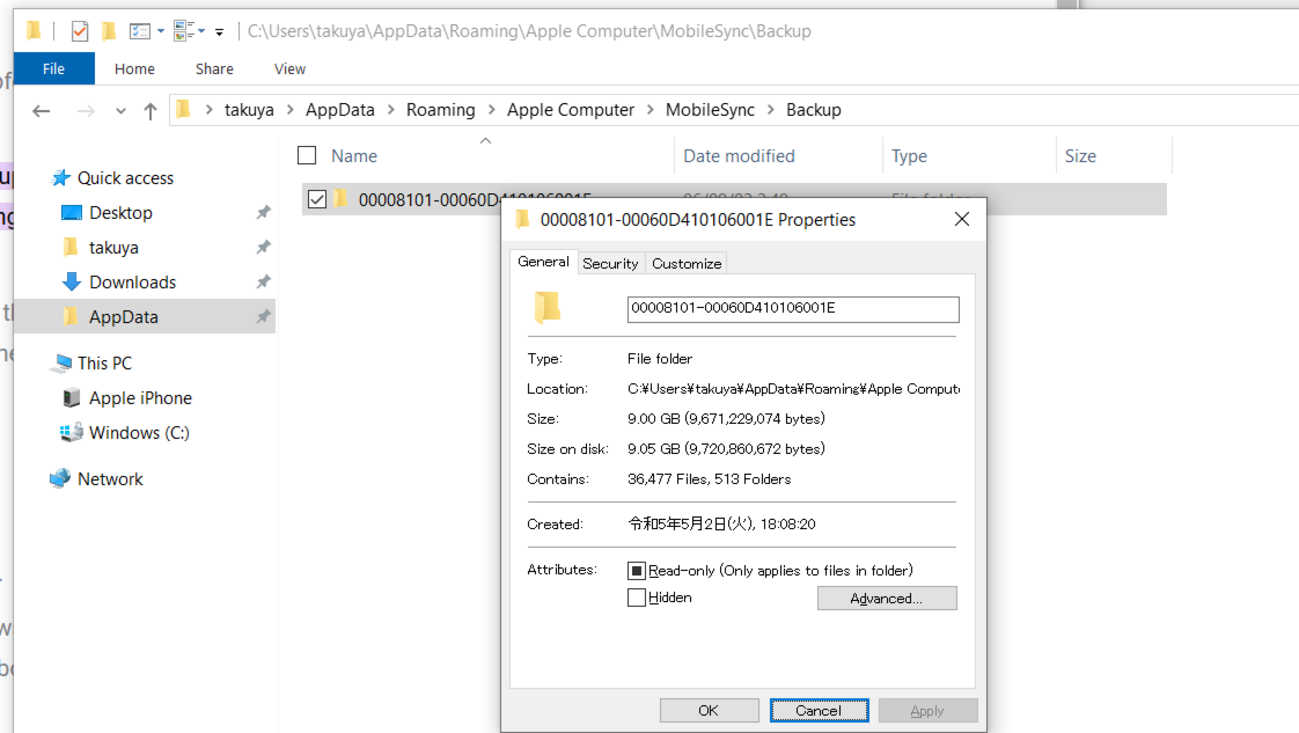The height and width of the screenshot is (733, 1299).
Task: Open the Recent locations dropdown chevron
Action: 121,111
